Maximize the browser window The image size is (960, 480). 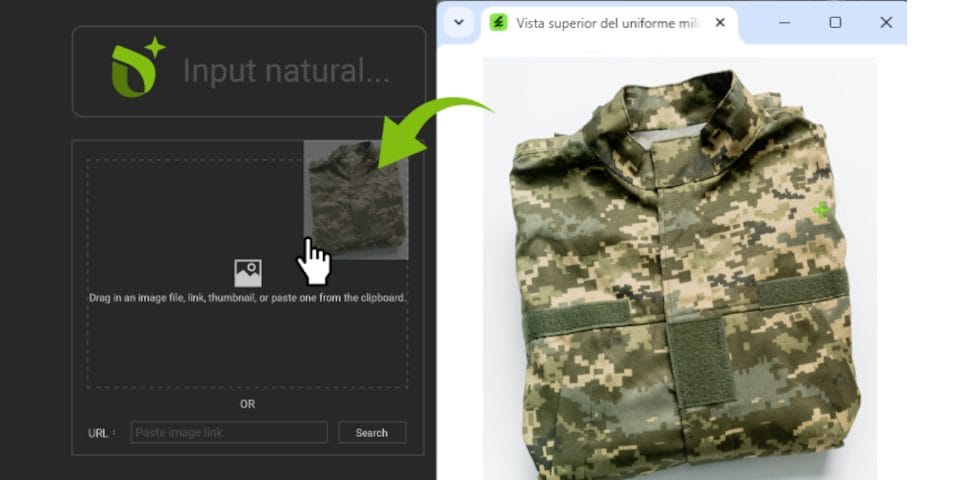tap(835, 22)
